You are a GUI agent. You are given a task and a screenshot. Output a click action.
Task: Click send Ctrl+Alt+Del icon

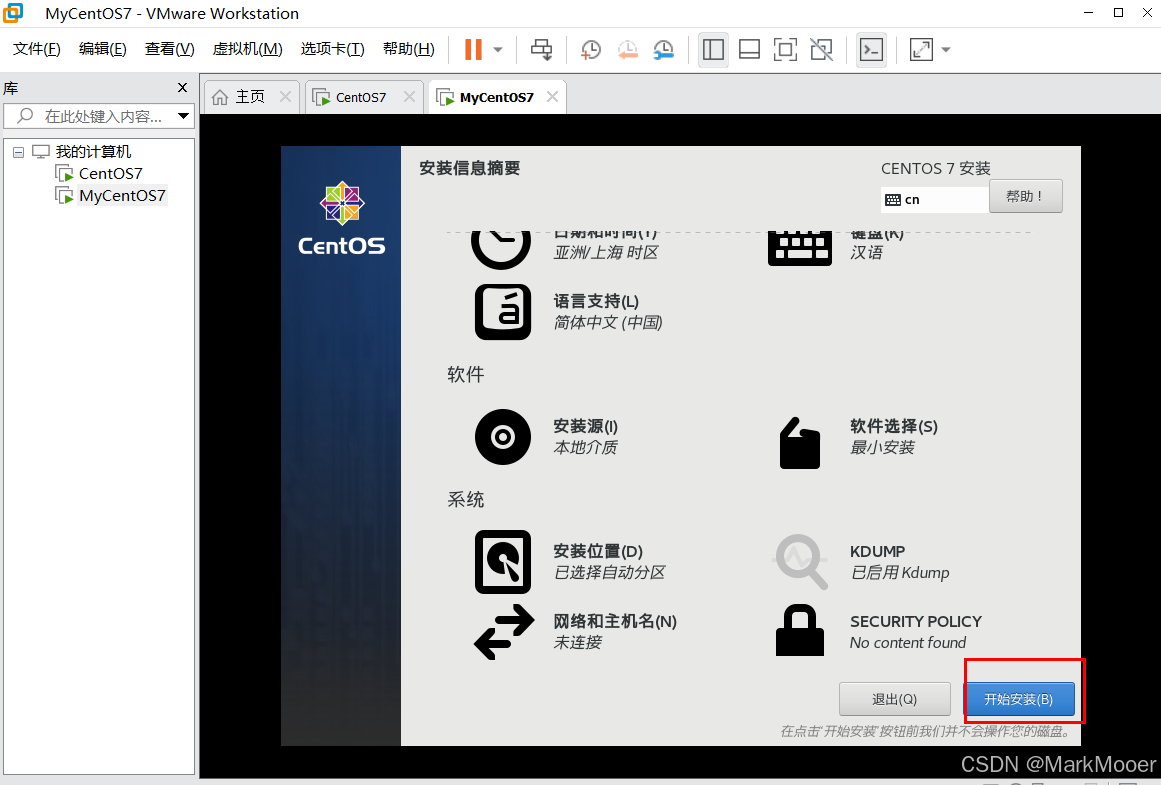click(542, 50)
